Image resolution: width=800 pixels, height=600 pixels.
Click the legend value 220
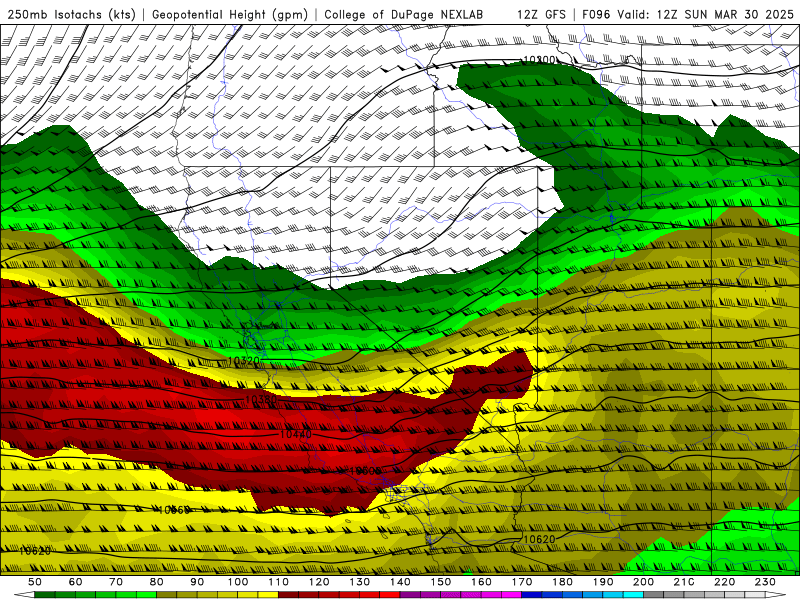724,582
